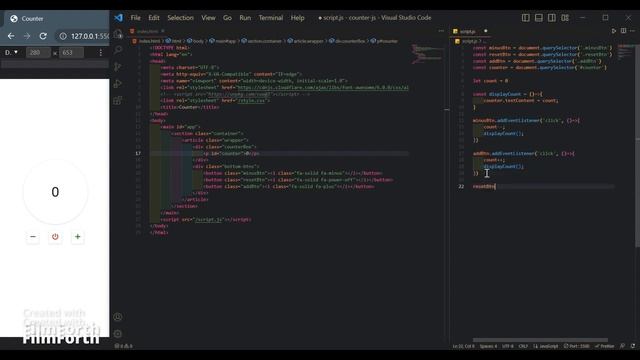
Task: Click errors and warnings status bar indicator
Action: pyautogui.click(x=123, y=346)
